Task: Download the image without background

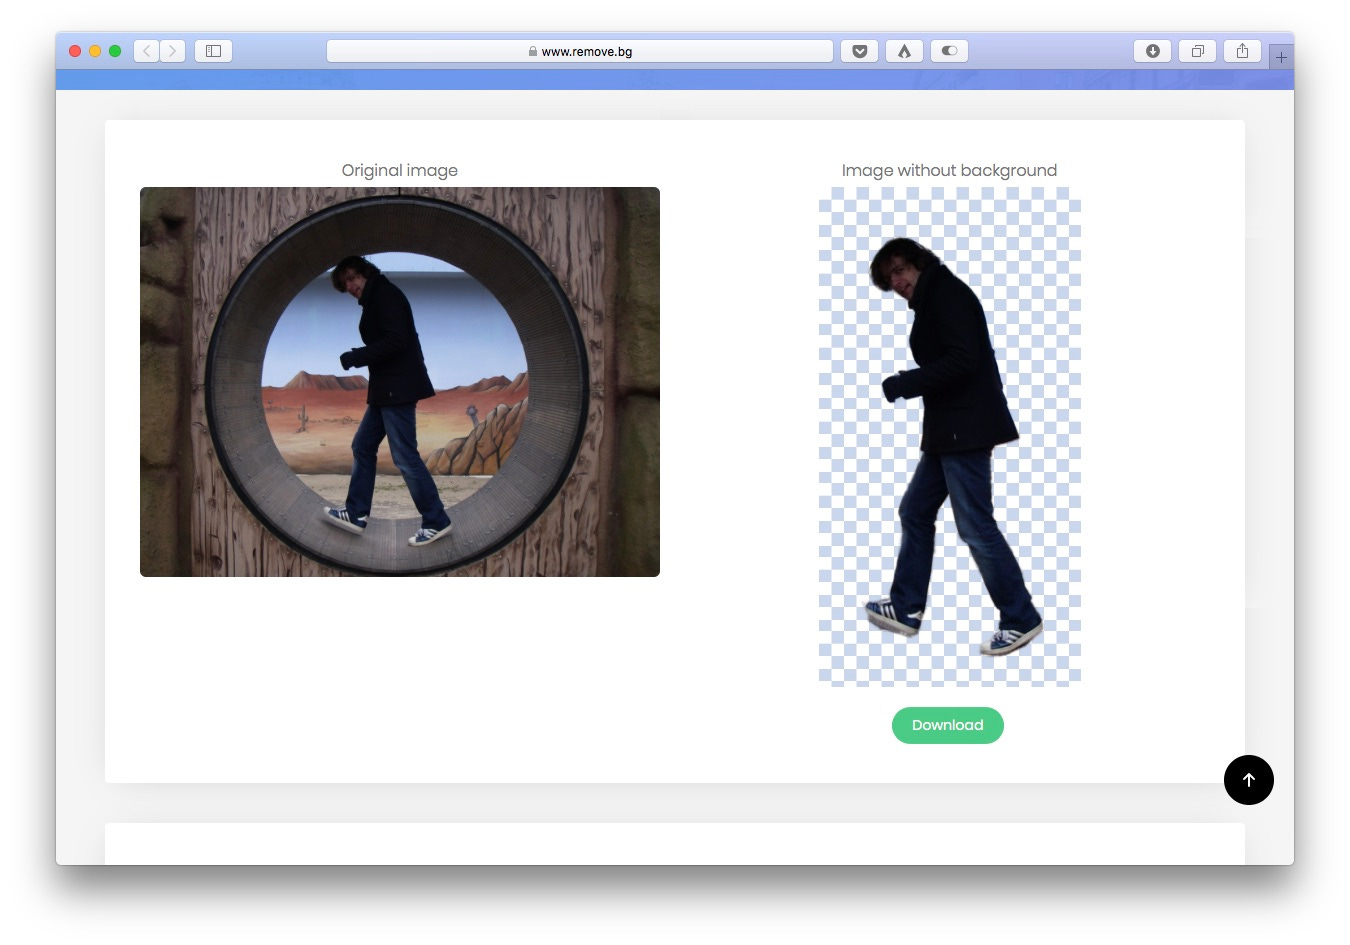Action: point(948,725)
